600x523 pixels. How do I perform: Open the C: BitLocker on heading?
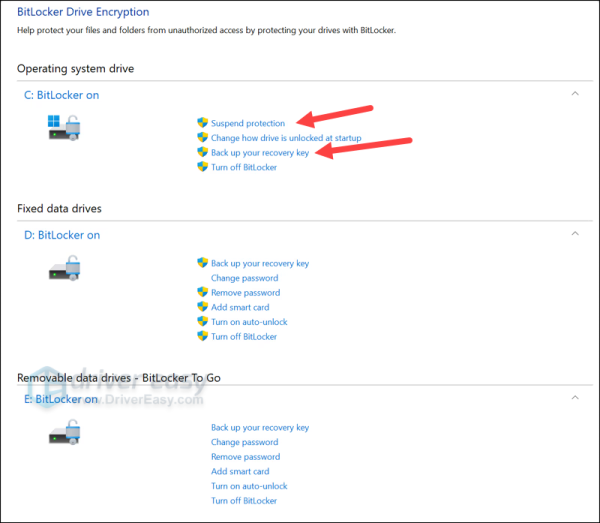(x=62, y=95)
